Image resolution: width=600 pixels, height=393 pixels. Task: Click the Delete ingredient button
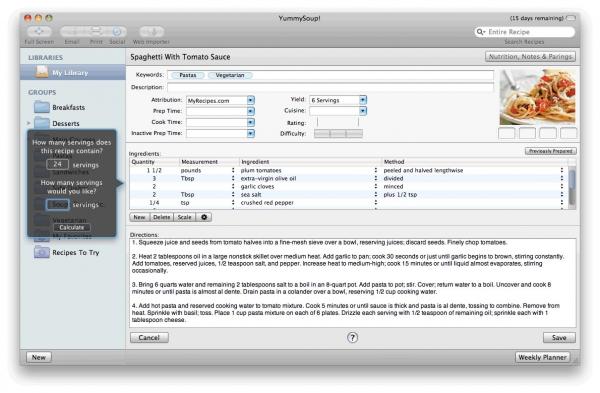[161, 217]
